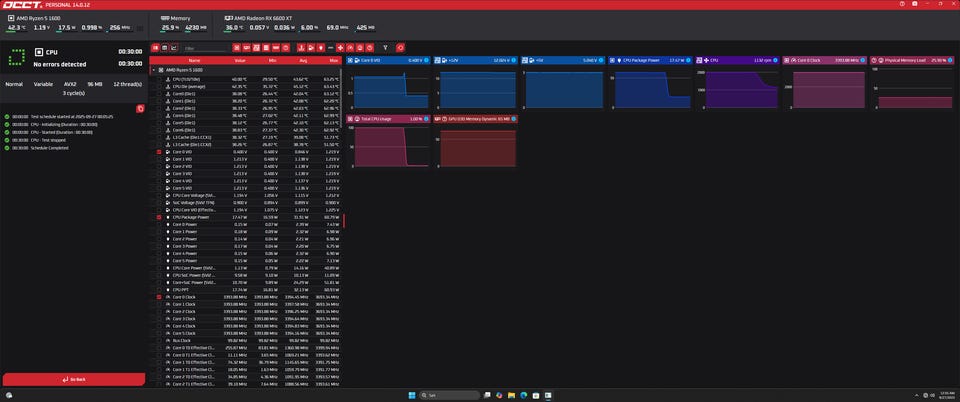Switch to the graph view mode icon
Viewport: 960px width, 402px height.
coord(174,47)
